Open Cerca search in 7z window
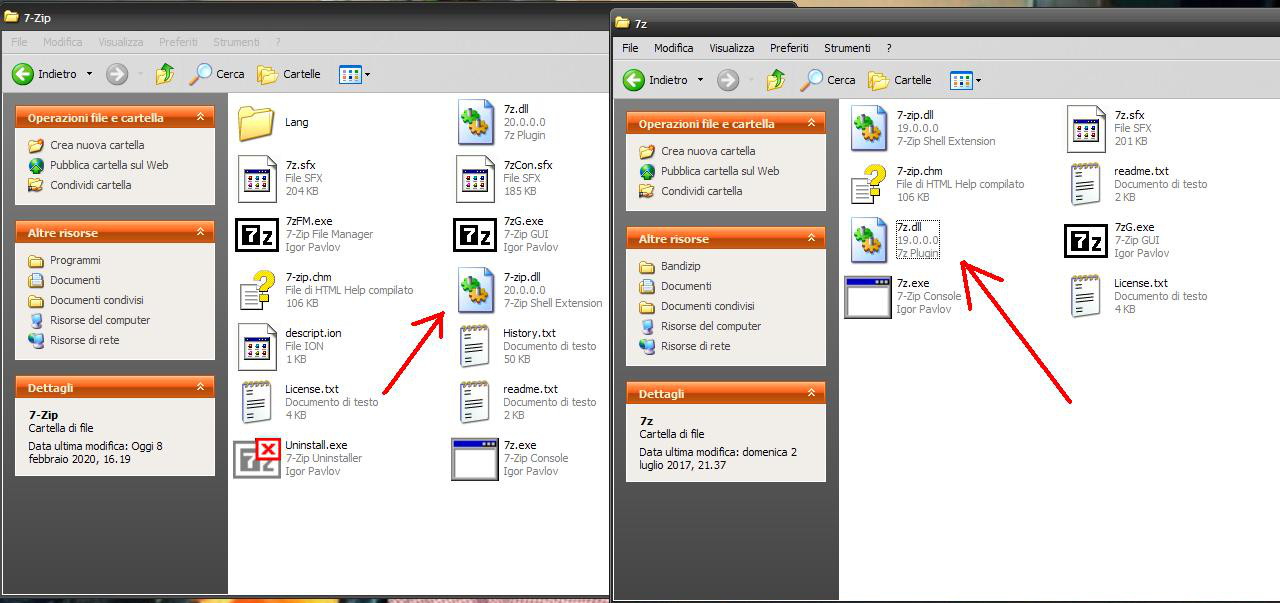The height and width of the screenshot is (603, 1280). pos(827,80)
